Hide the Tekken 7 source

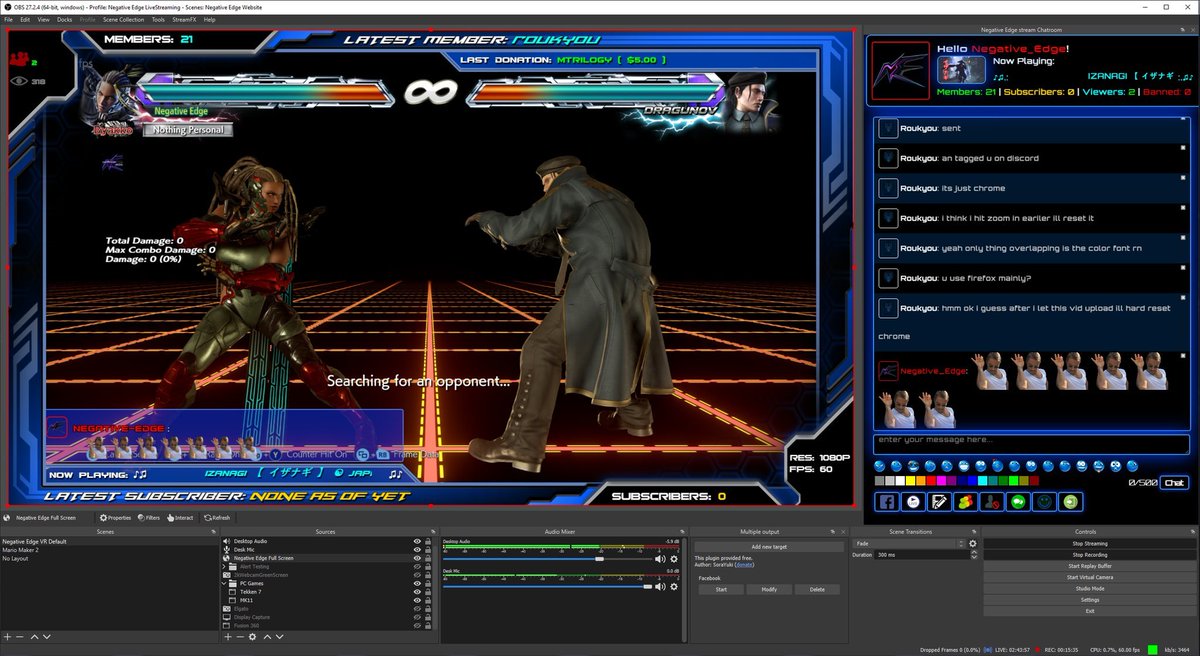417,591
